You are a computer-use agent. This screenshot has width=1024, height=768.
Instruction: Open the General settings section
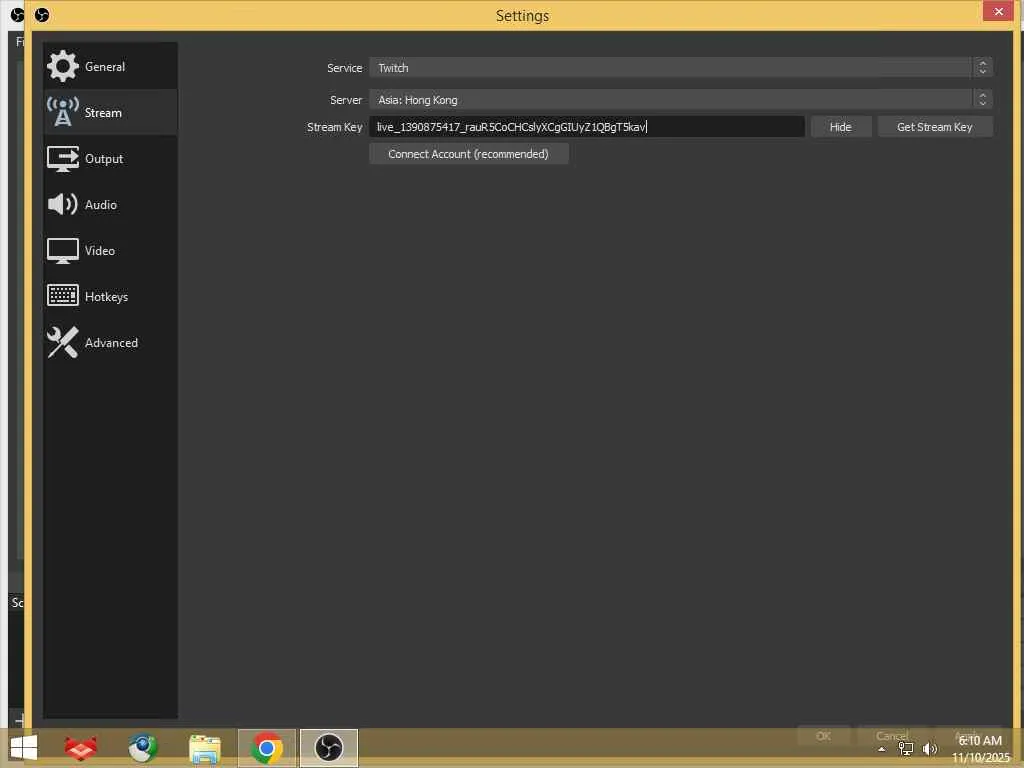[110, 67]
